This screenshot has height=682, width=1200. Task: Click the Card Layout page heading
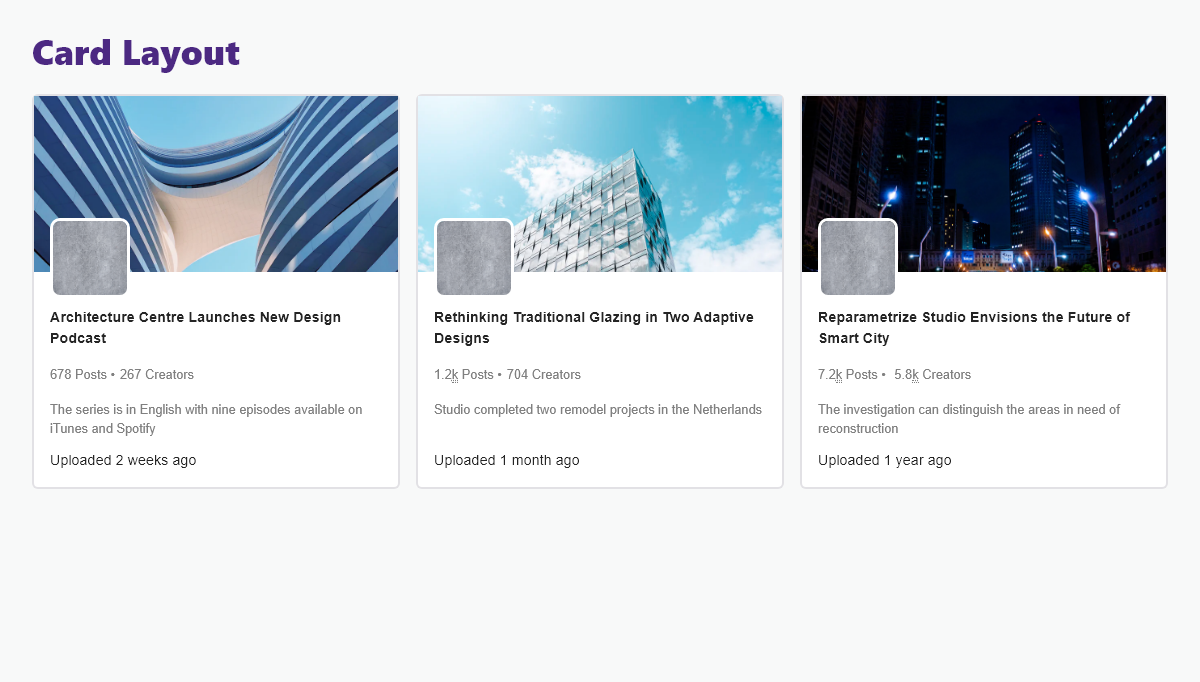tap(136, 53)
